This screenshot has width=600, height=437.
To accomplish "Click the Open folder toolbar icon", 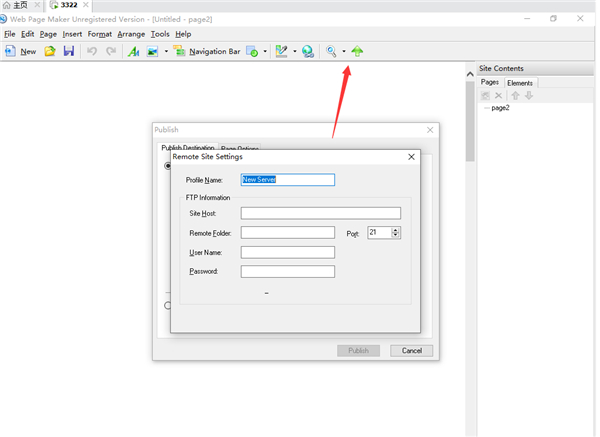I will click(50, 51).
